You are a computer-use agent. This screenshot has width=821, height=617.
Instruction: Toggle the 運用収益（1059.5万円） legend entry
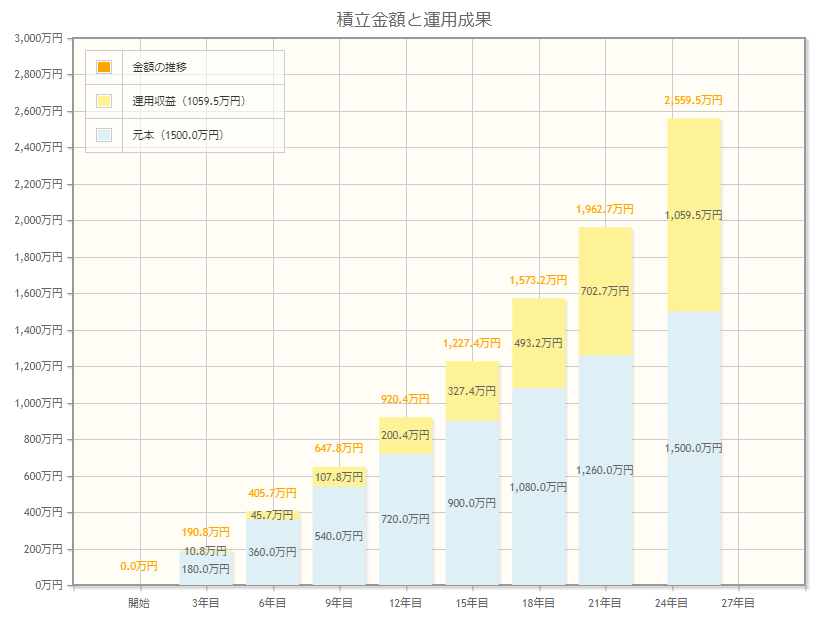tap(189, 101)
